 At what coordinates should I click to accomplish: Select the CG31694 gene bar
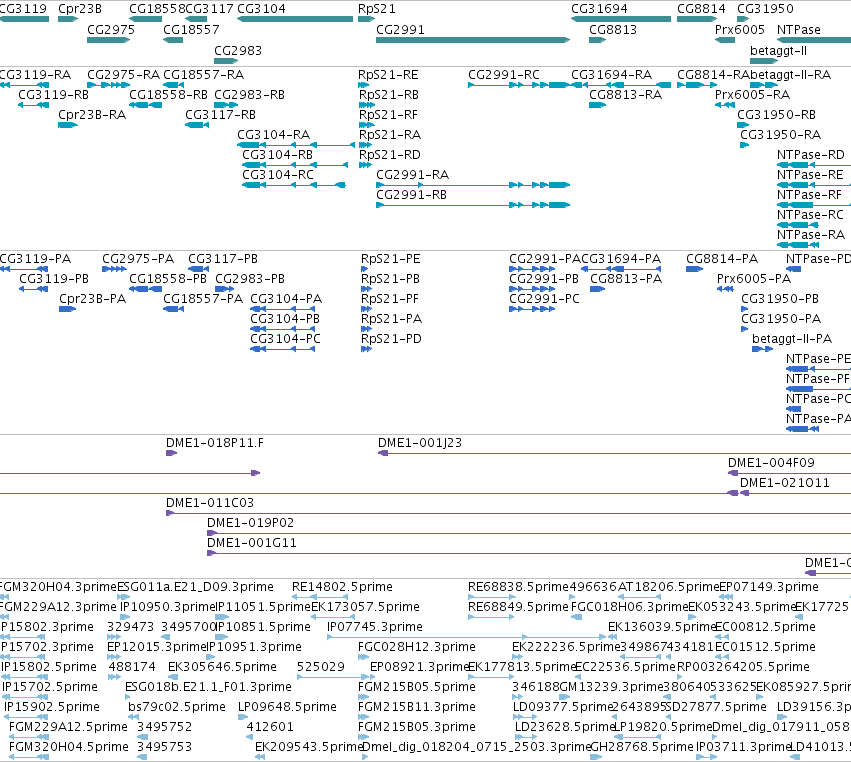click(621, 19)
